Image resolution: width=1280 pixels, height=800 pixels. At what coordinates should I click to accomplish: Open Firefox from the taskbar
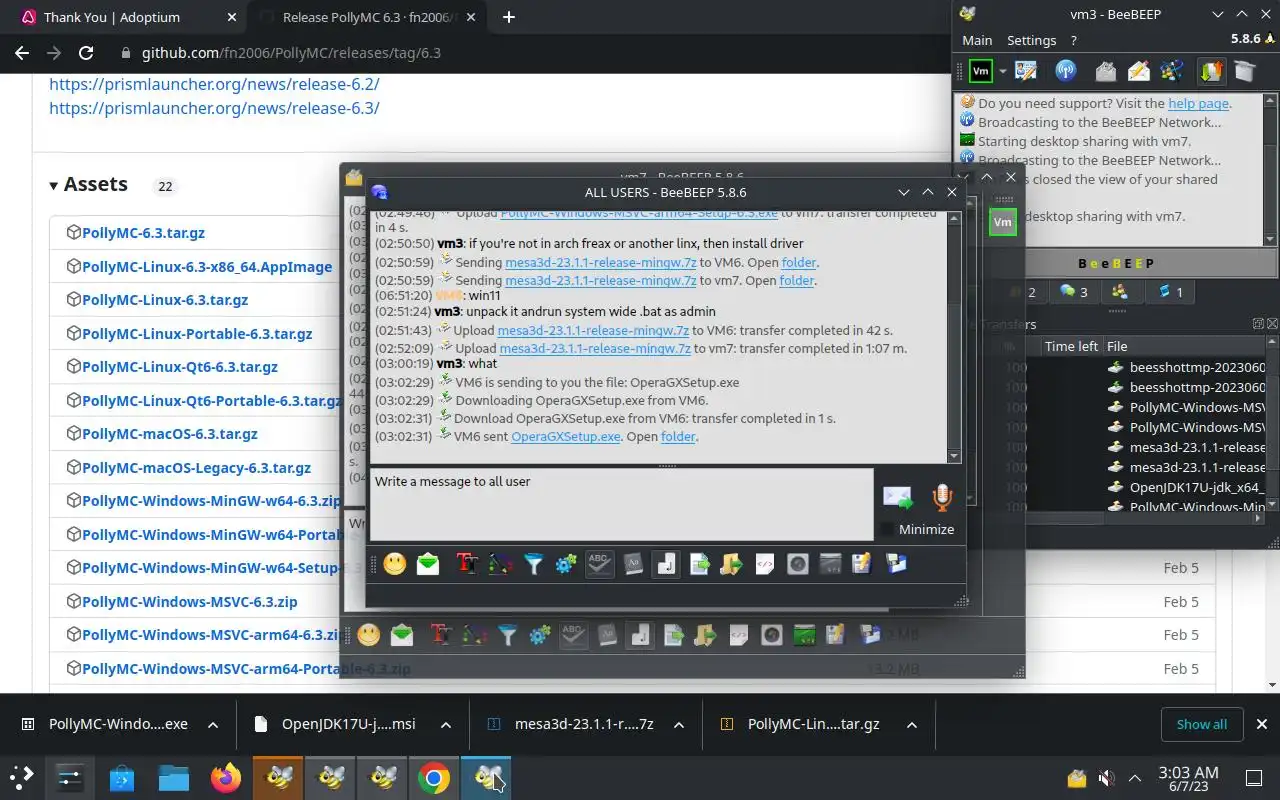tap(226, 778)
